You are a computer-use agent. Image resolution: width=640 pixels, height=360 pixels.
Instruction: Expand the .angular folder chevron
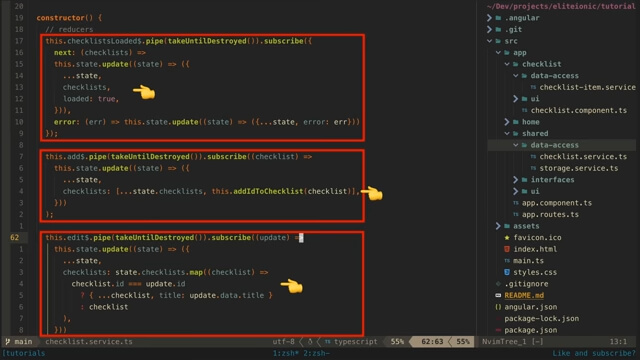click(489, 18)
